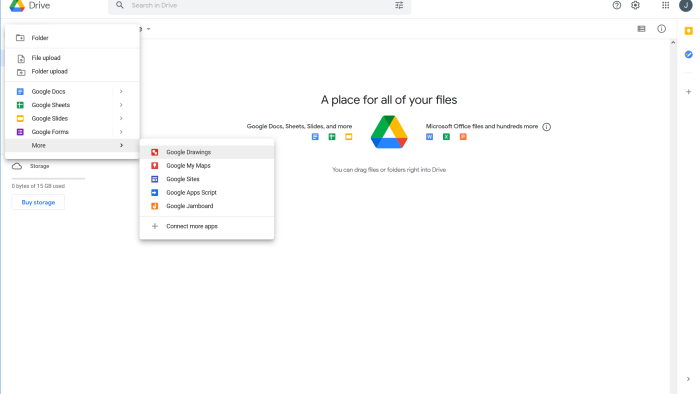
Task: Expand the Google Slides submenu arrow
Action: 121,118
